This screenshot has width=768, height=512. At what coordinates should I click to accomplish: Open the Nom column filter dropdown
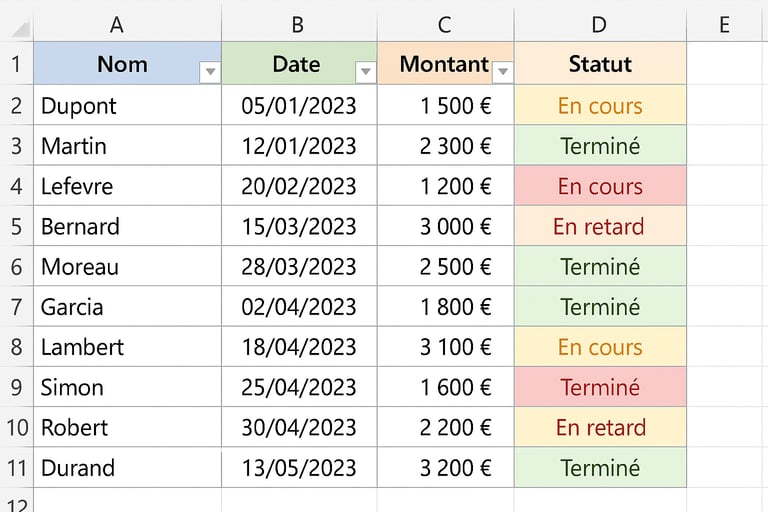(x=210, y=72)
